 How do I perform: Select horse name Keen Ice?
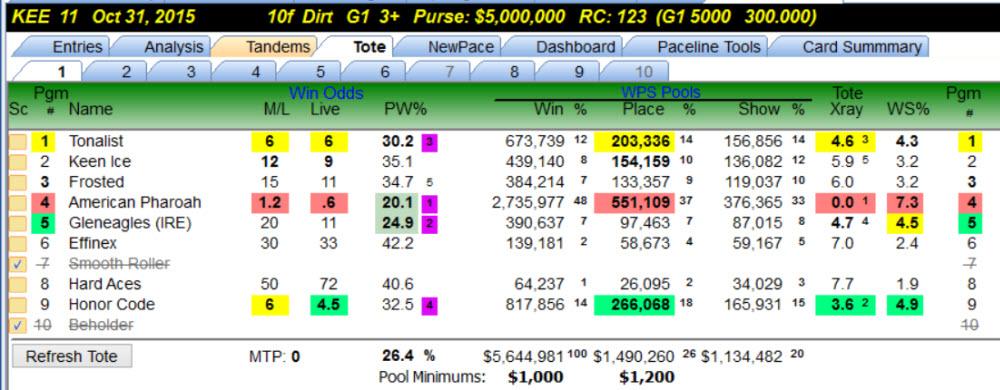(x=99, y=162)
